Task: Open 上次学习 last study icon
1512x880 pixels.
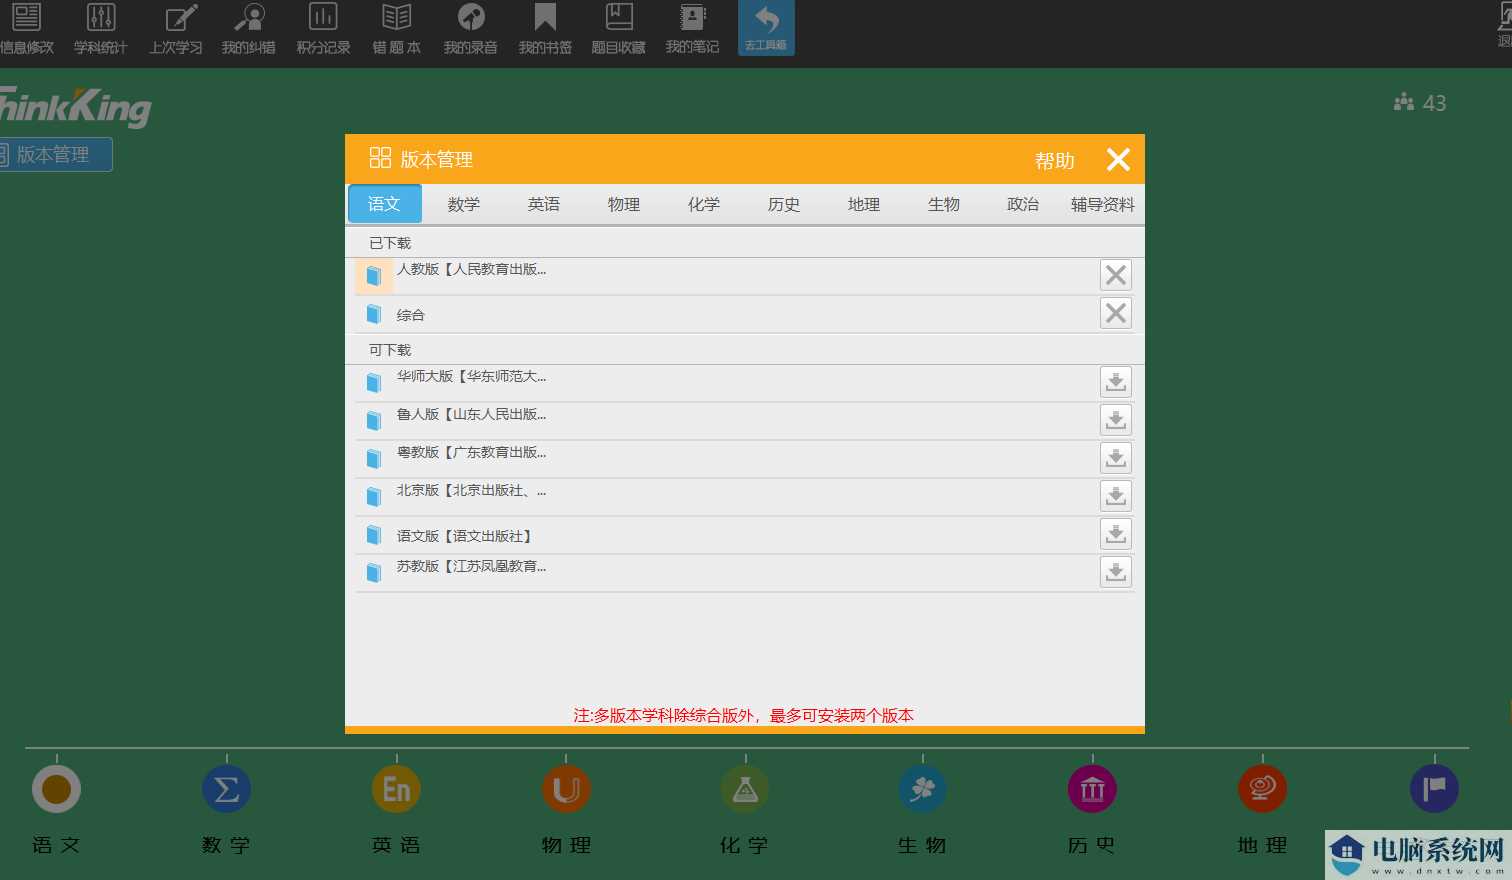Action: [x=176, y=28]
